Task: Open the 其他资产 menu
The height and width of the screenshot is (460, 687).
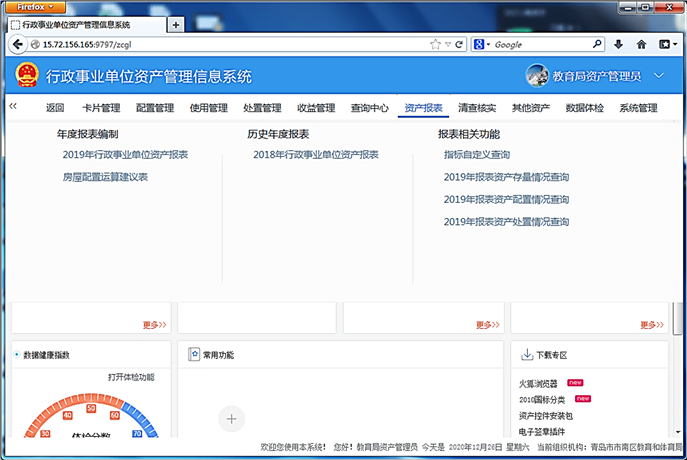Action: pyautogui.click(x=531, y=108)
